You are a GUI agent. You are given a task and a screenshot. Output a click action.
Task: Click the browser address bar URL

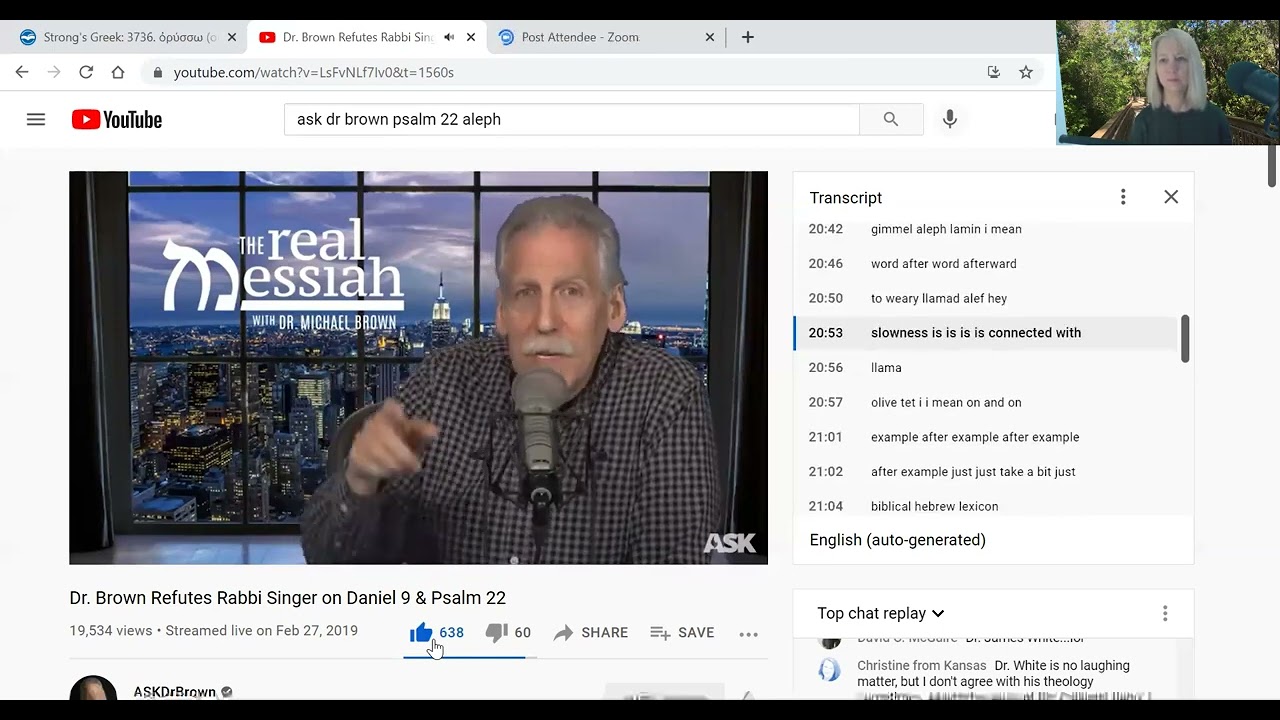click(314, 72)
